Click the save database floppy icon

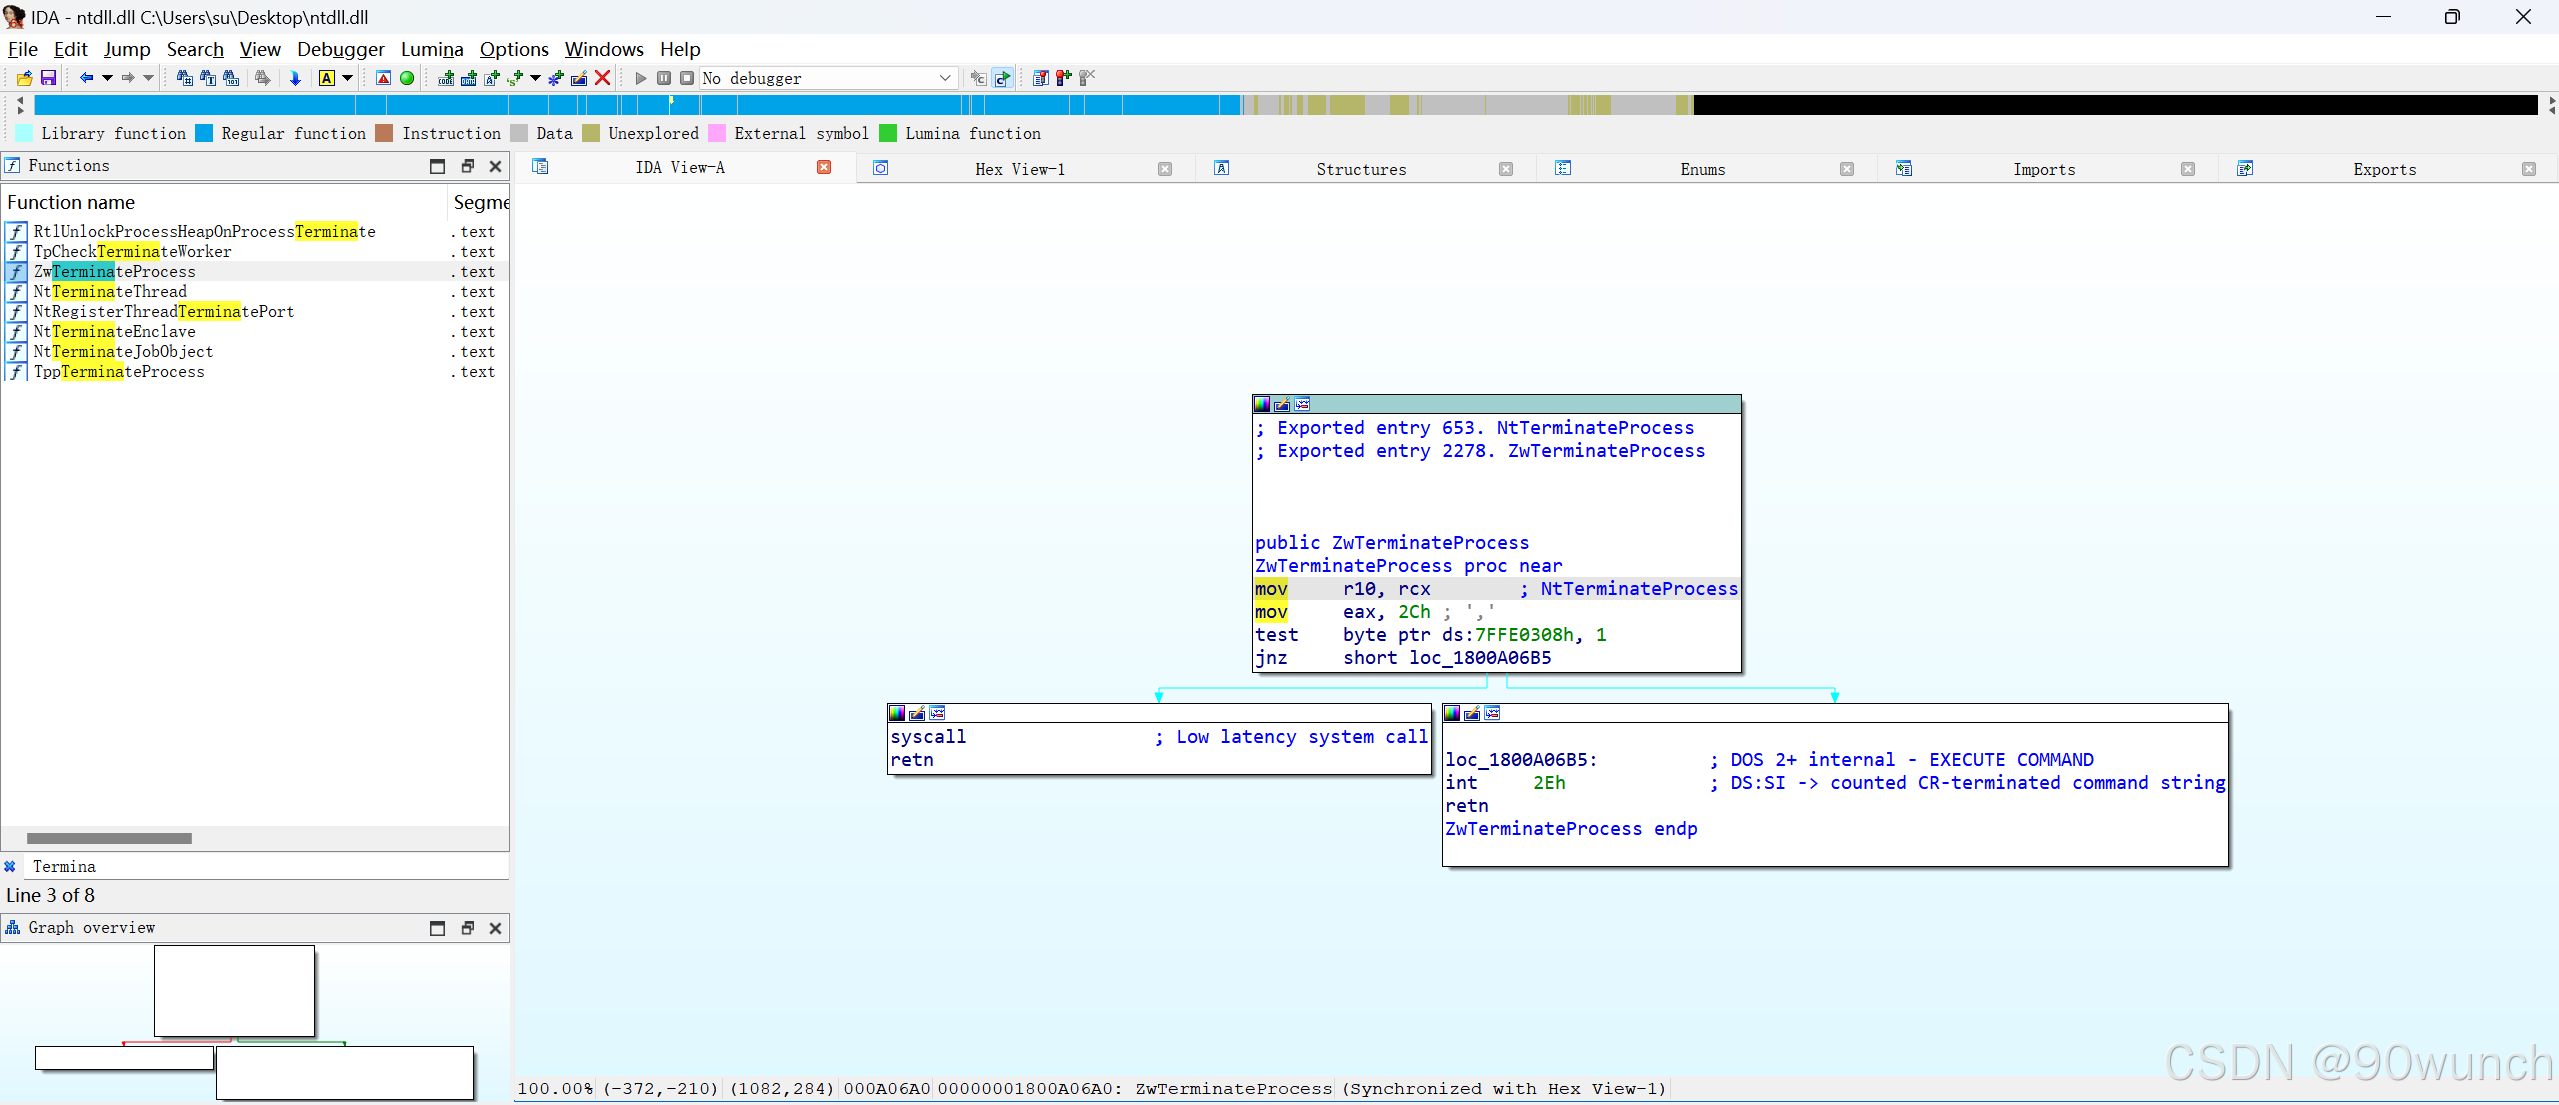tap(48, 78)
